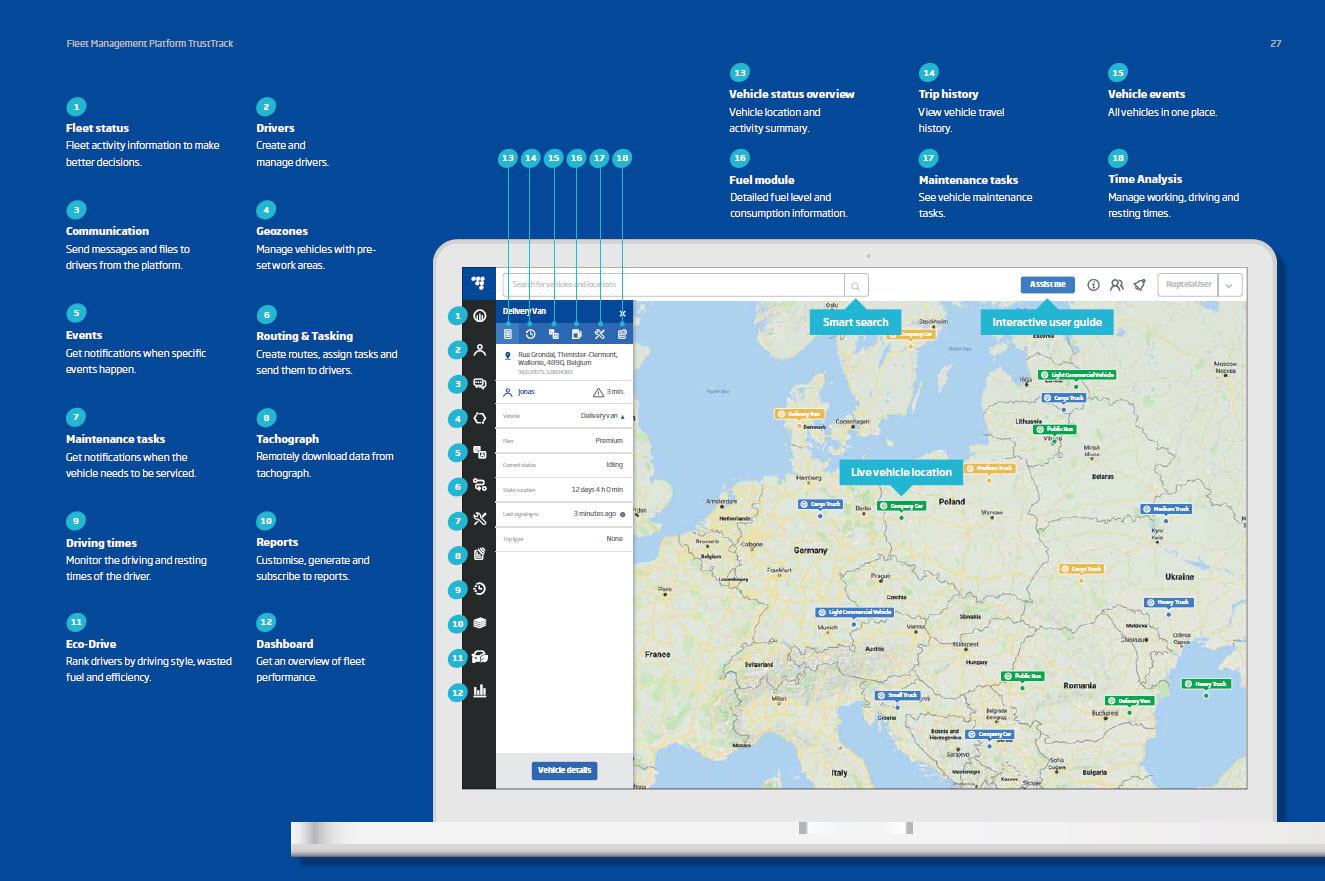Select yellow Company Car marker in Sweden
The image size is (1325, 881).
click(912, 334)
